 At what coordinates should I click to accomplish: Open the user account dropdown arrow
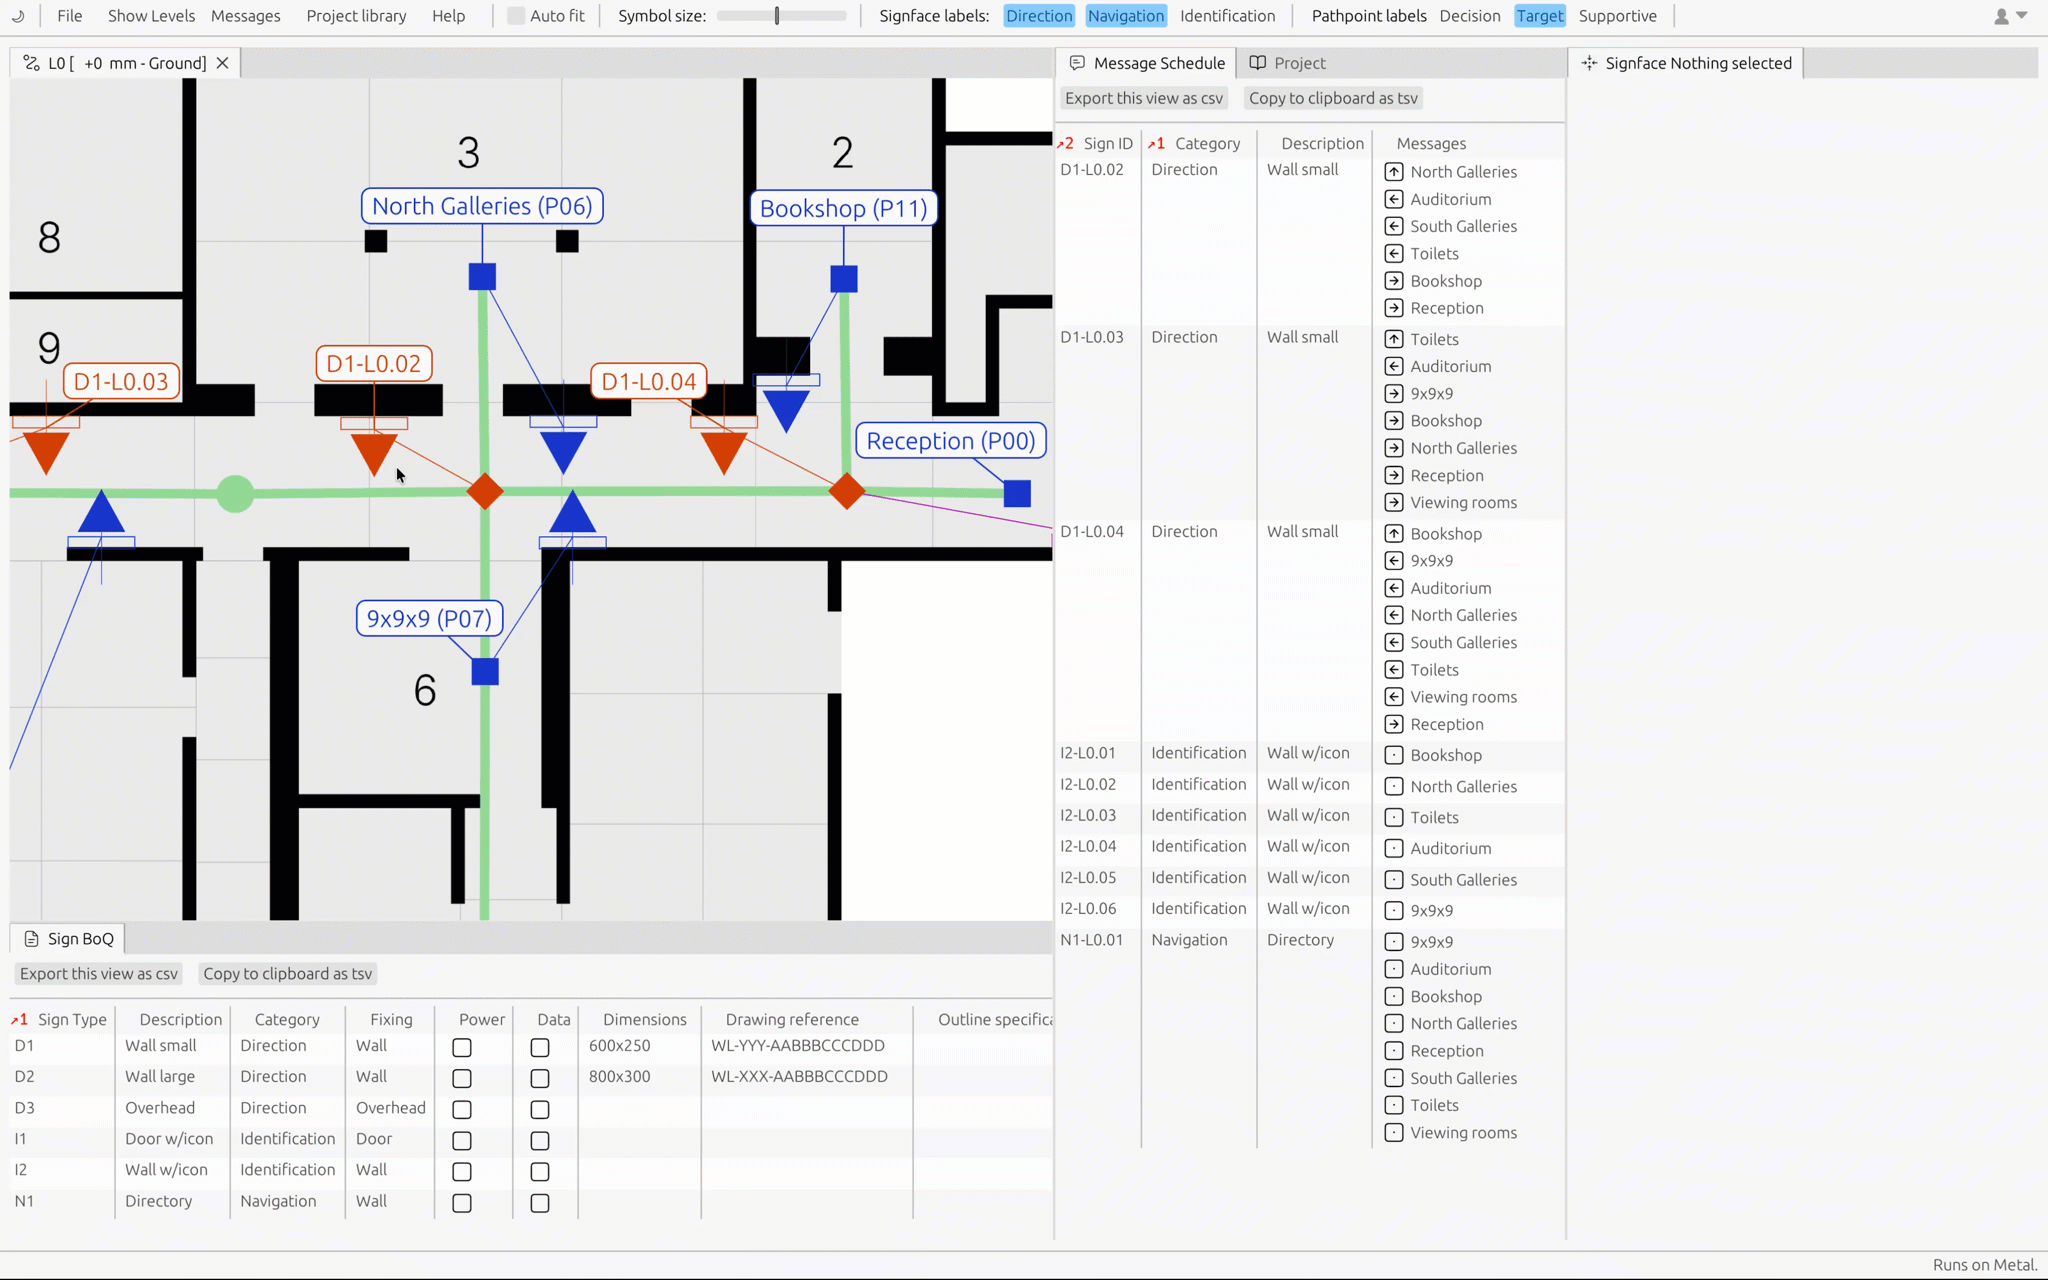tap(2022, 16)
